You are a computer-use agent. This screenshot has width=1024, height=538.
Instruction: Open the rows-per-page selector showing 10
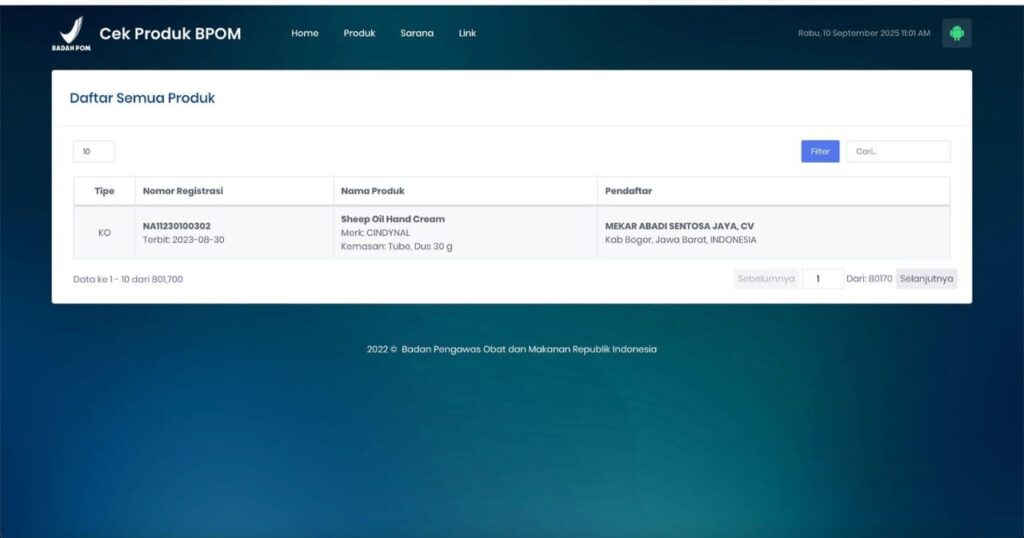(x=94, y=151)
